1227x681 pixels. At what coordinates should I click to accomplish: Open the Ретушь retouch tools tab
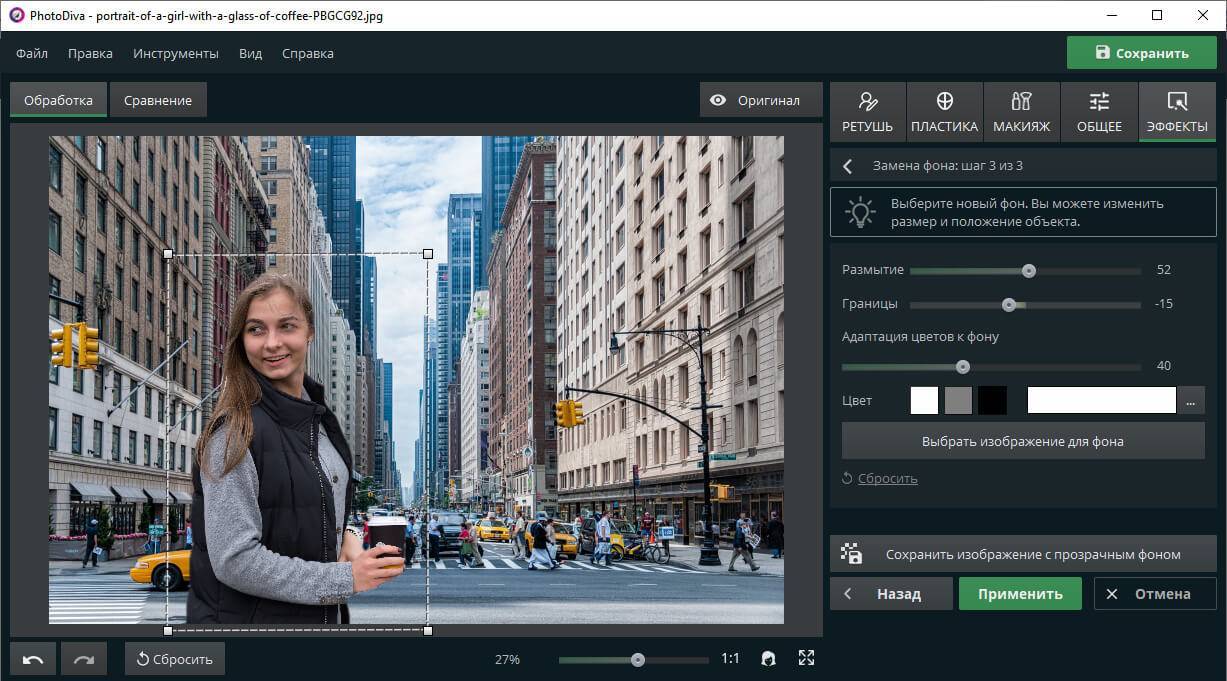867,111
